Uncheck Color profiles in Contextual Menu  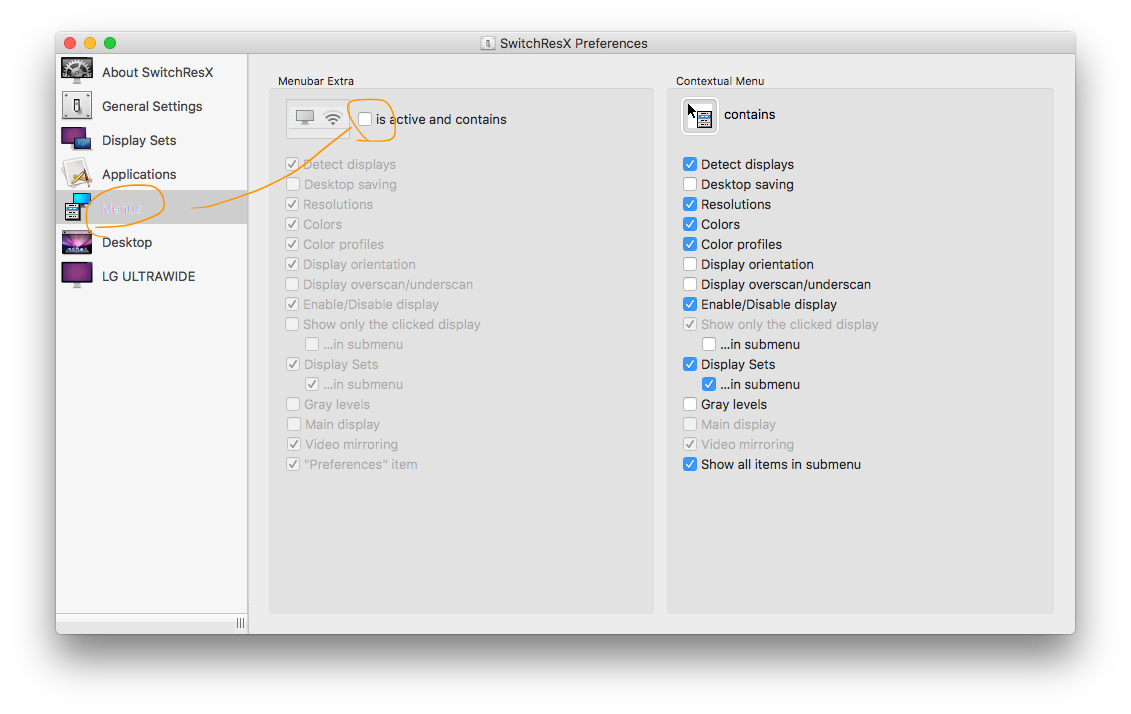[690, 244]
